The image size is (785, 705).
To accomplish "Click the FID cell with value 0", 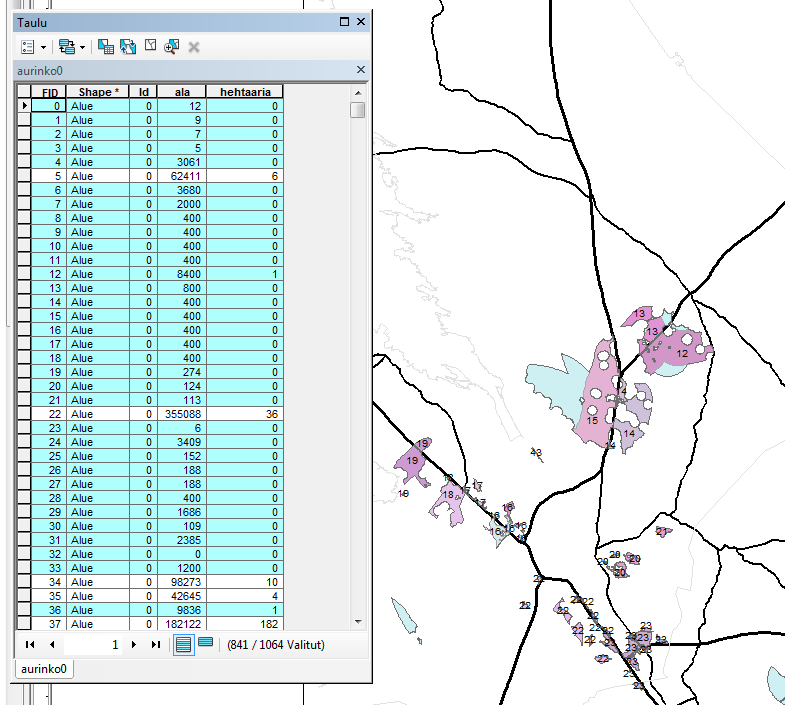I will click(x=49, y=106).
